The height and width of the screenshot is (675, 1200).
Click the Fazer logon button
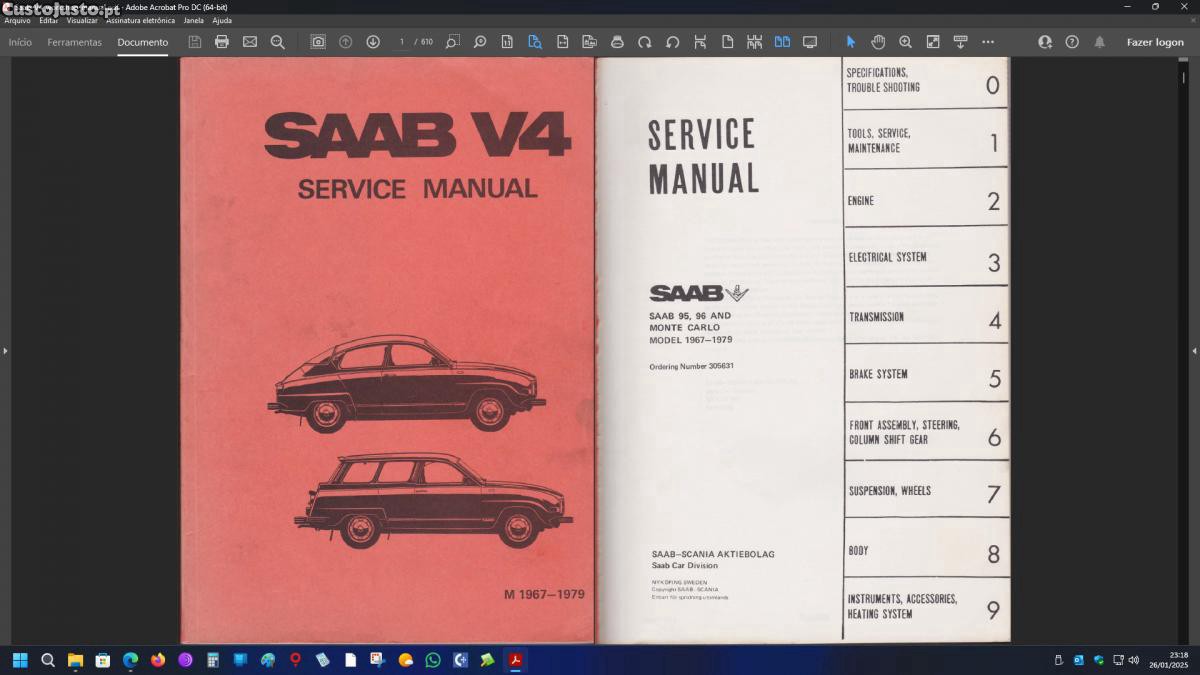click(1155, 42)
